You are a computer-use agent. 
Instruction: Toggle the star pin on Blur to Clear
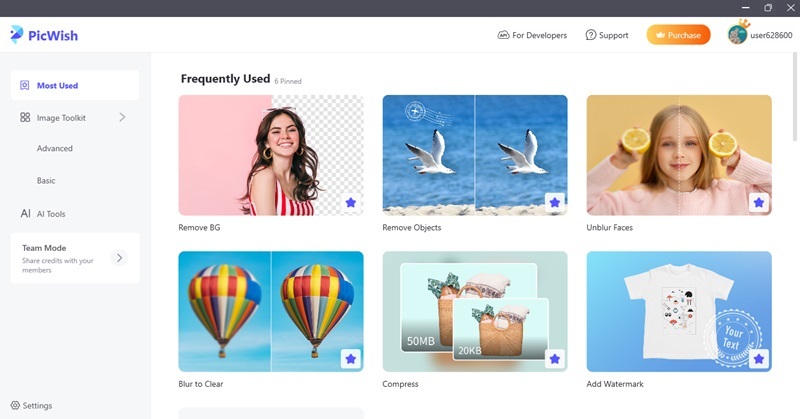(x=351, y=359)
